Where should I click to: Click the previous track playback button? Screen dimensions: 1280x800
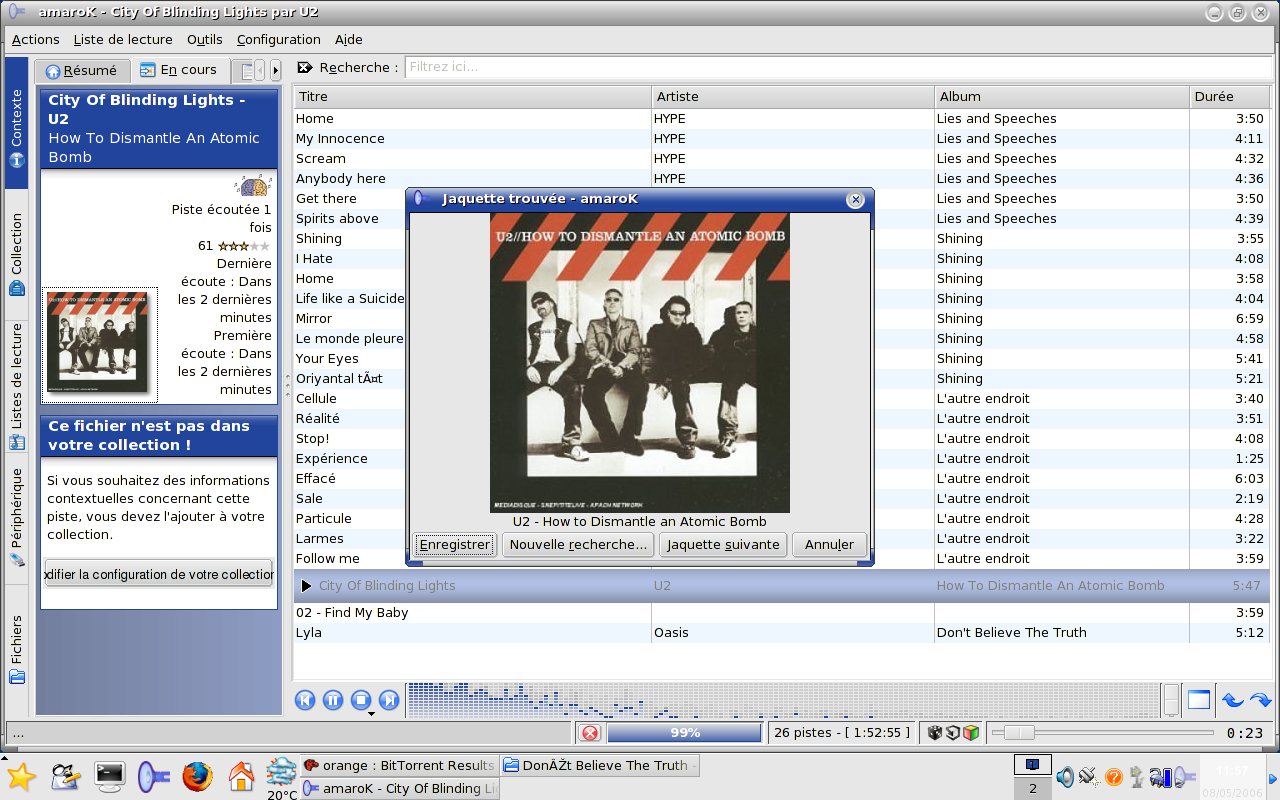point(305,700)
